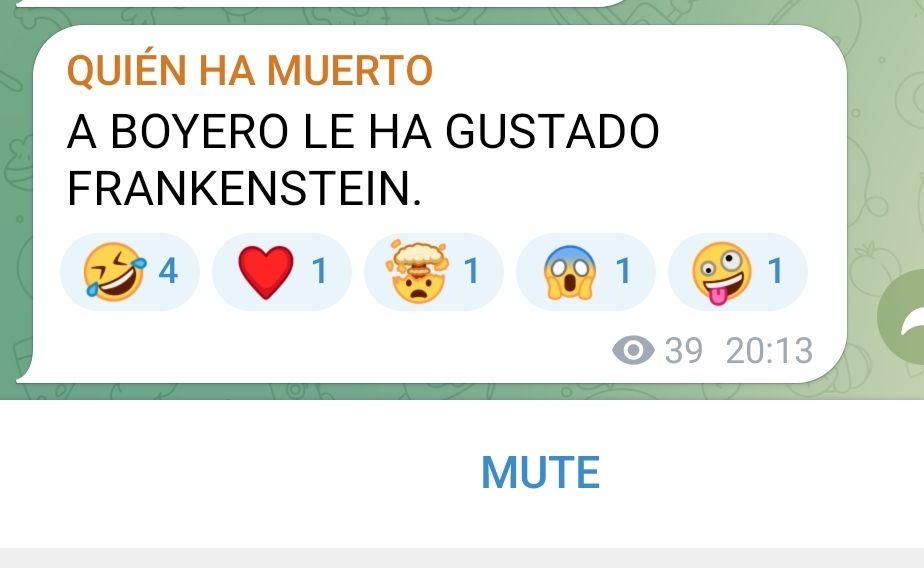This screenshot has width=924, height=568.
Task: Tap the text A BOYERO LE HA GUSTADO
Action: [x=363, y=131]
